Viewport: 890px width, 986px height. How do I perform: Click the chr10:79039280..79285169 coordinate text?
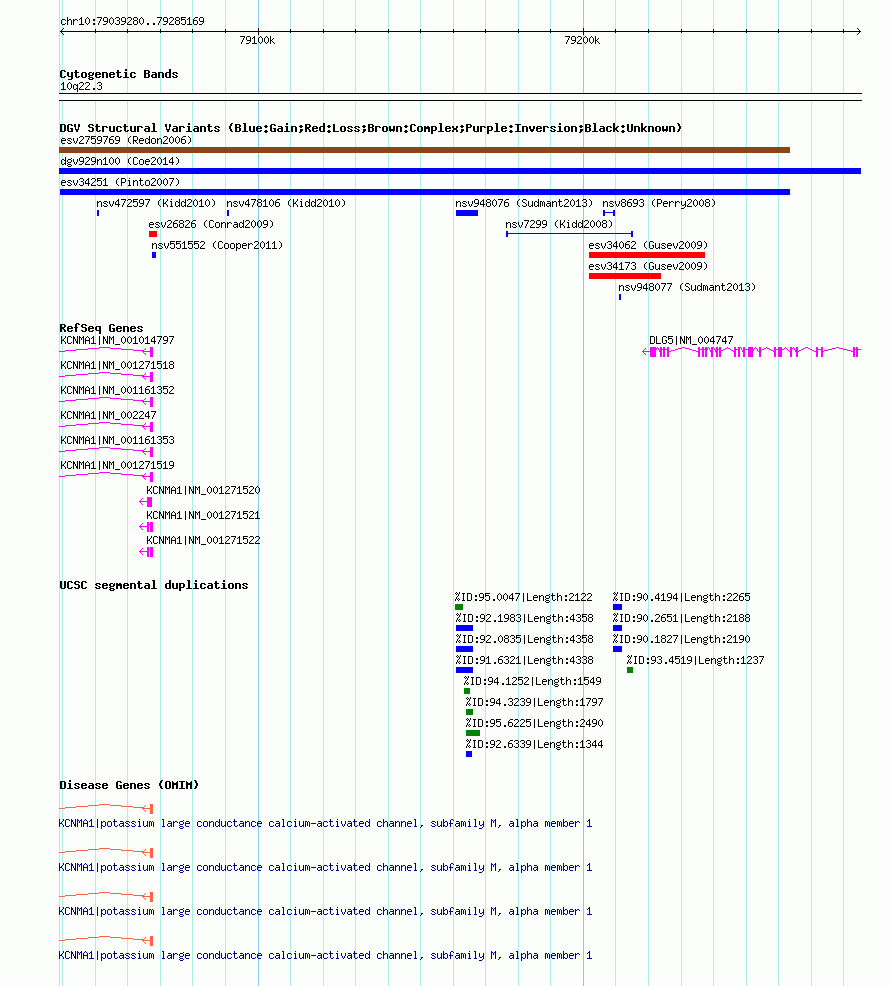[x=132, y=21]
